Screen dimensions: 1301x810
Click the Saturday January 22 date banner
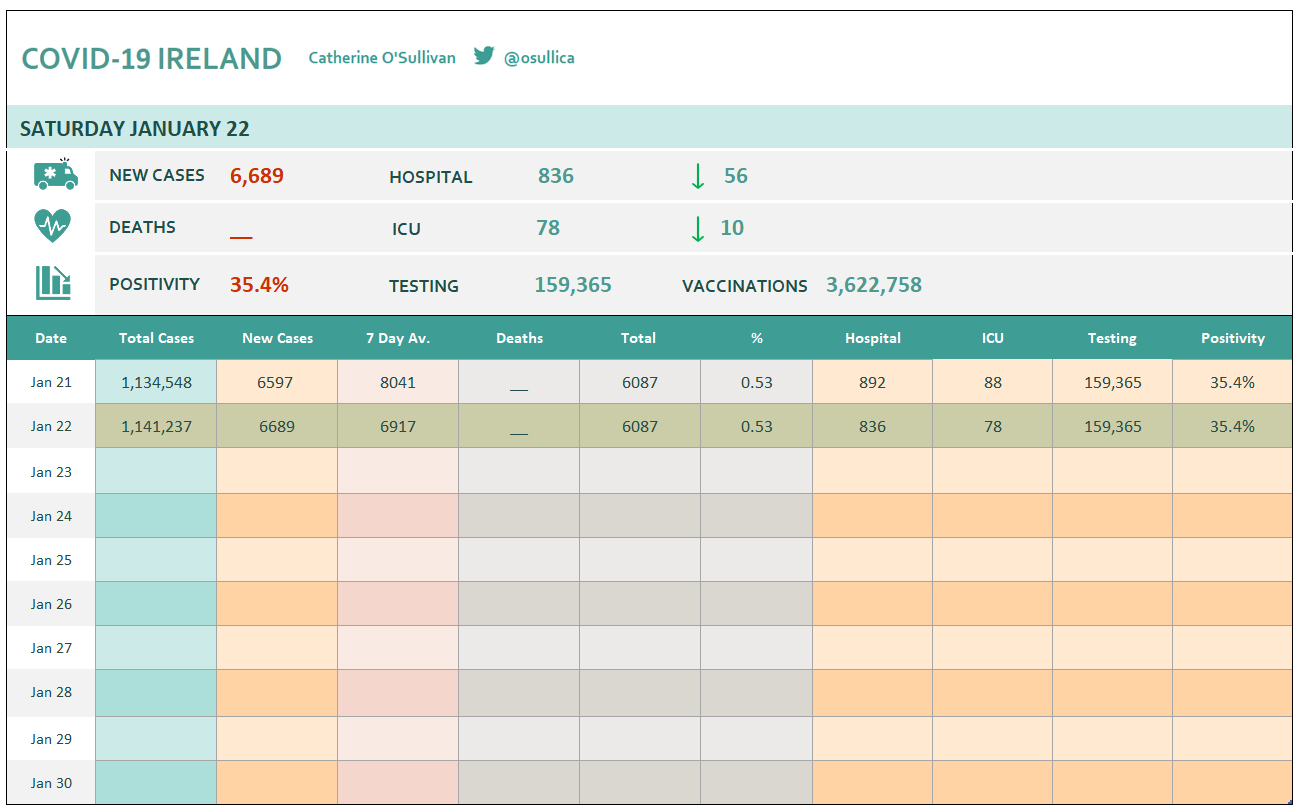[x=649, y=127]
